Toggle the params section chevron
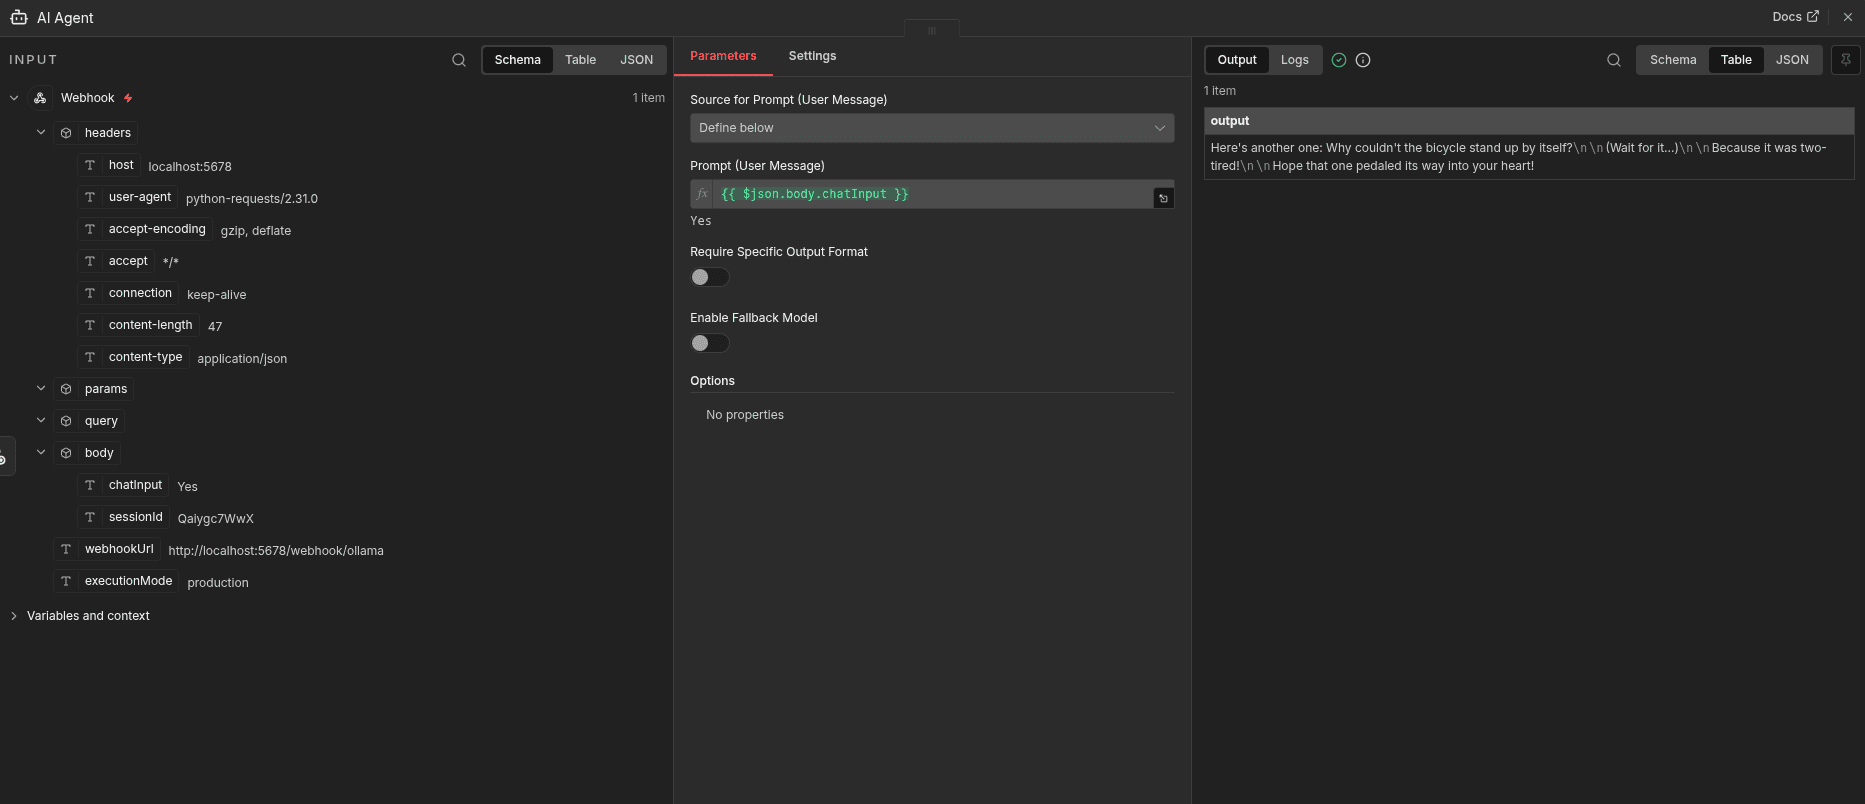The height and width of the screenshot is (804, 1865). click(41, 388)
